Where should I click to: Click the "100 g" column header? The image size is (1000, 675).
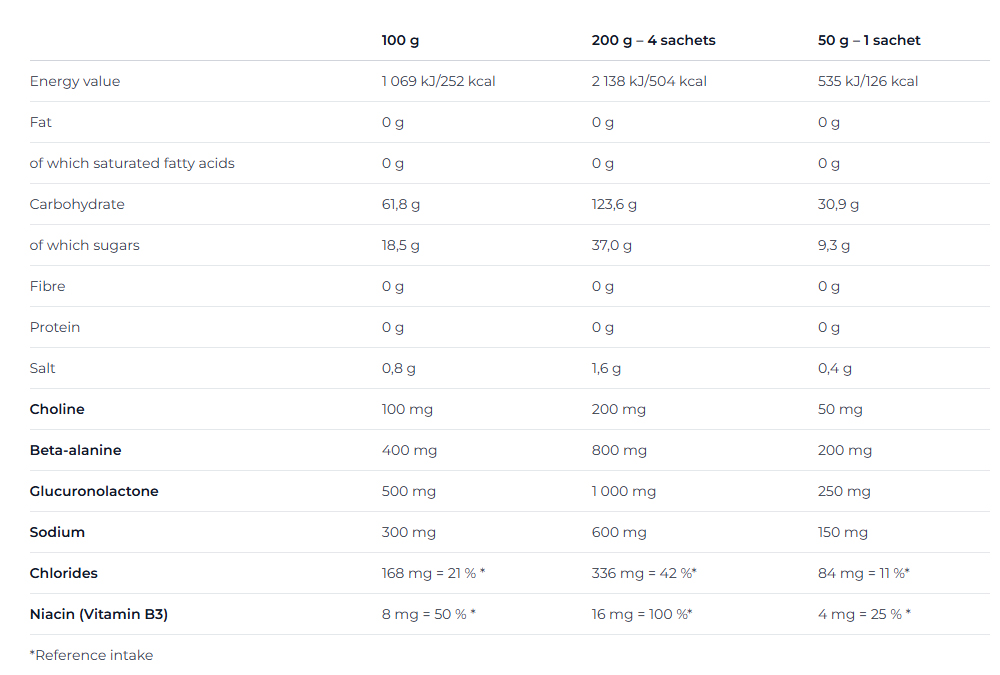click(x=400, y=41)
